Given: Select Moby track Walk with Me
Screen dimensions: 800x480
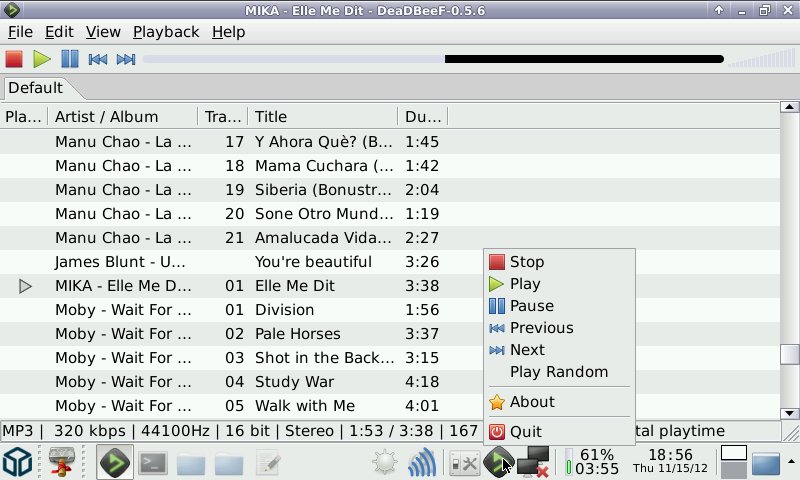Looking at the screenshot, I should 390,406.
